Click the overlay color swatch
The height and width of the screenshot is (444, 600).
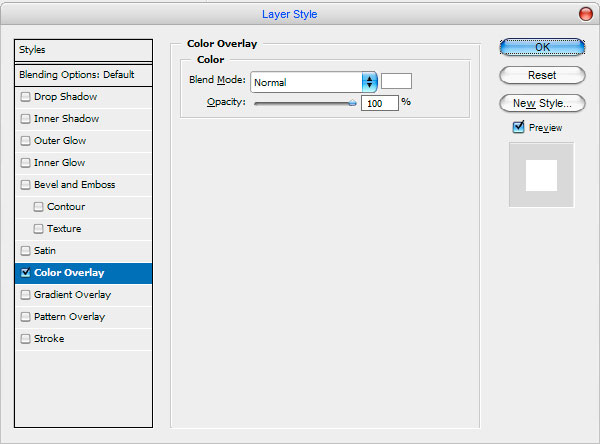(396, 81)
